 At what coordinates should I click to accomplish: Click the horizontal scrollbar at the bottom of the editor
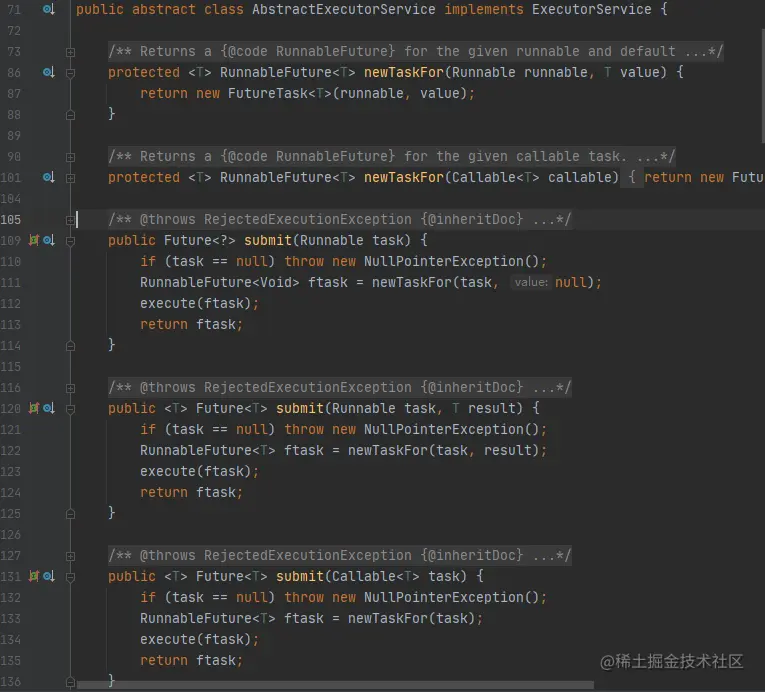pos(335,685)
